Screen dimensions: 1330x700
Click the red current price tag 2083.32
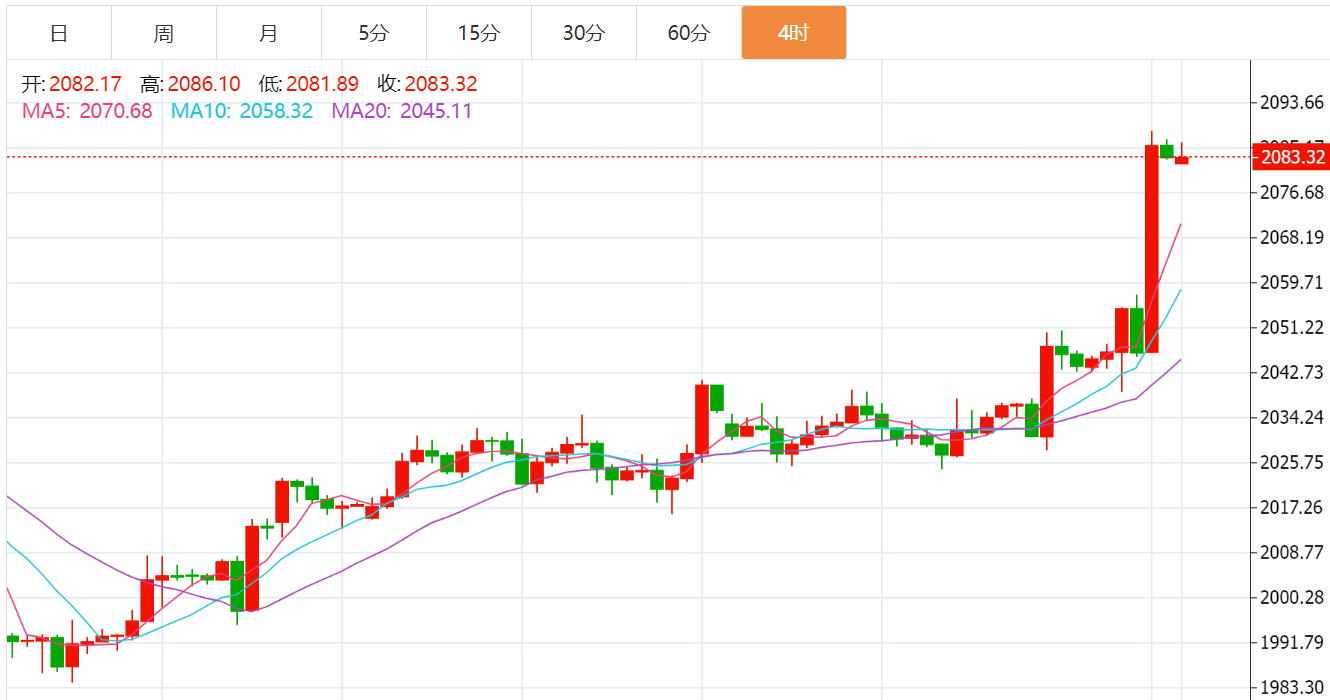[1291, 157]
